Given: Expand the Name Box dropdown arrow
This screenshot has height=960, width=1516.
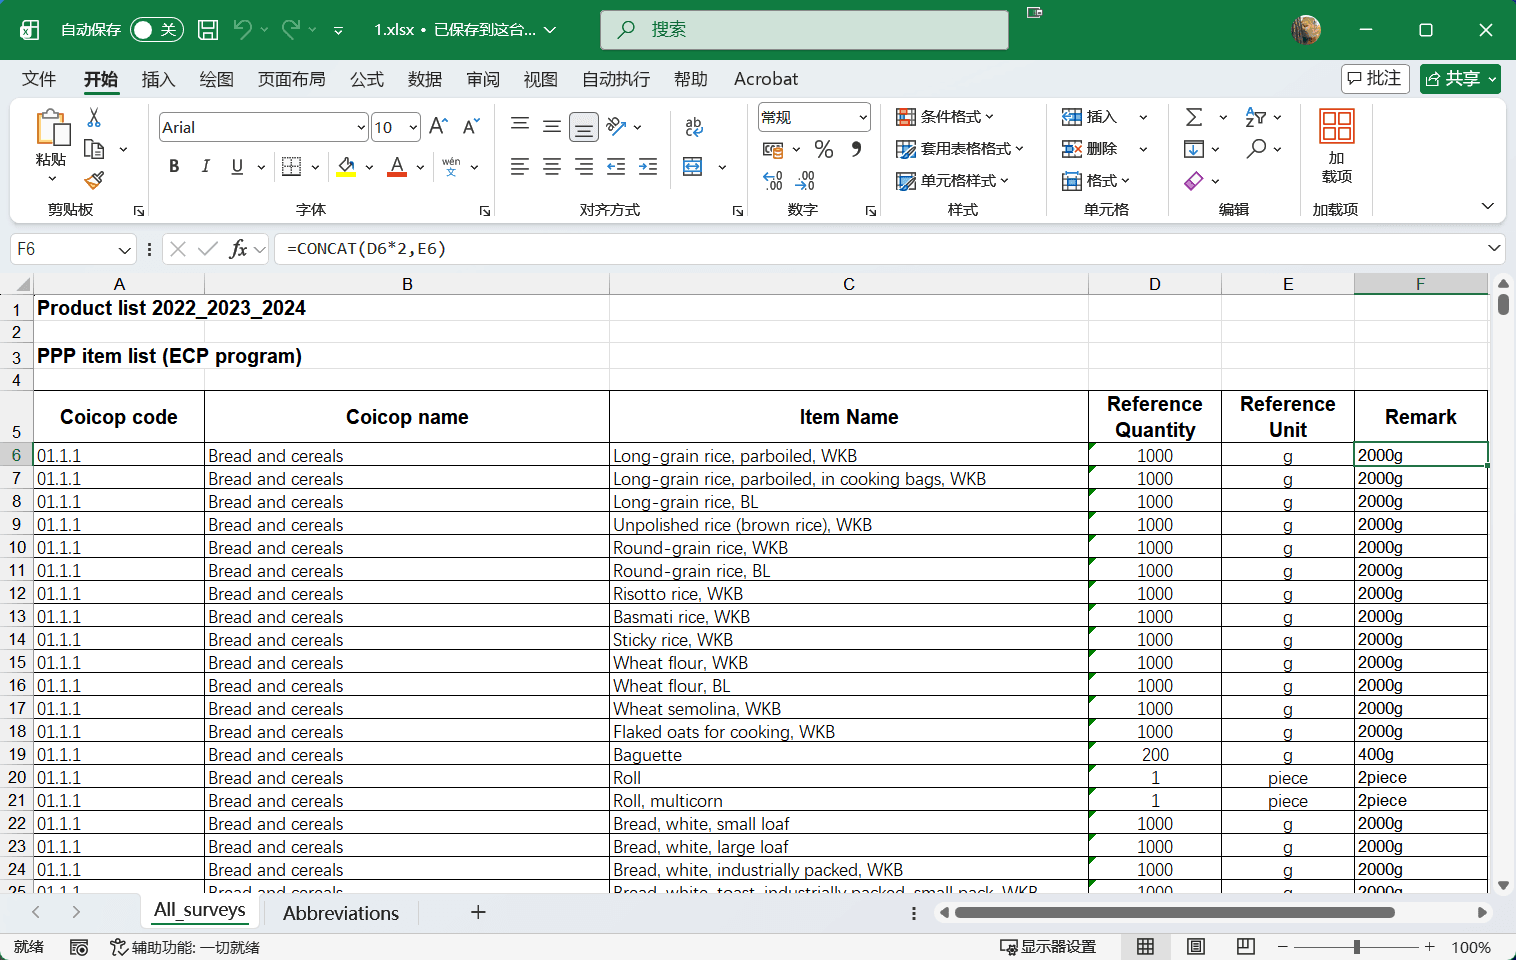Looking at the screenshot, I should click(124, 249).
